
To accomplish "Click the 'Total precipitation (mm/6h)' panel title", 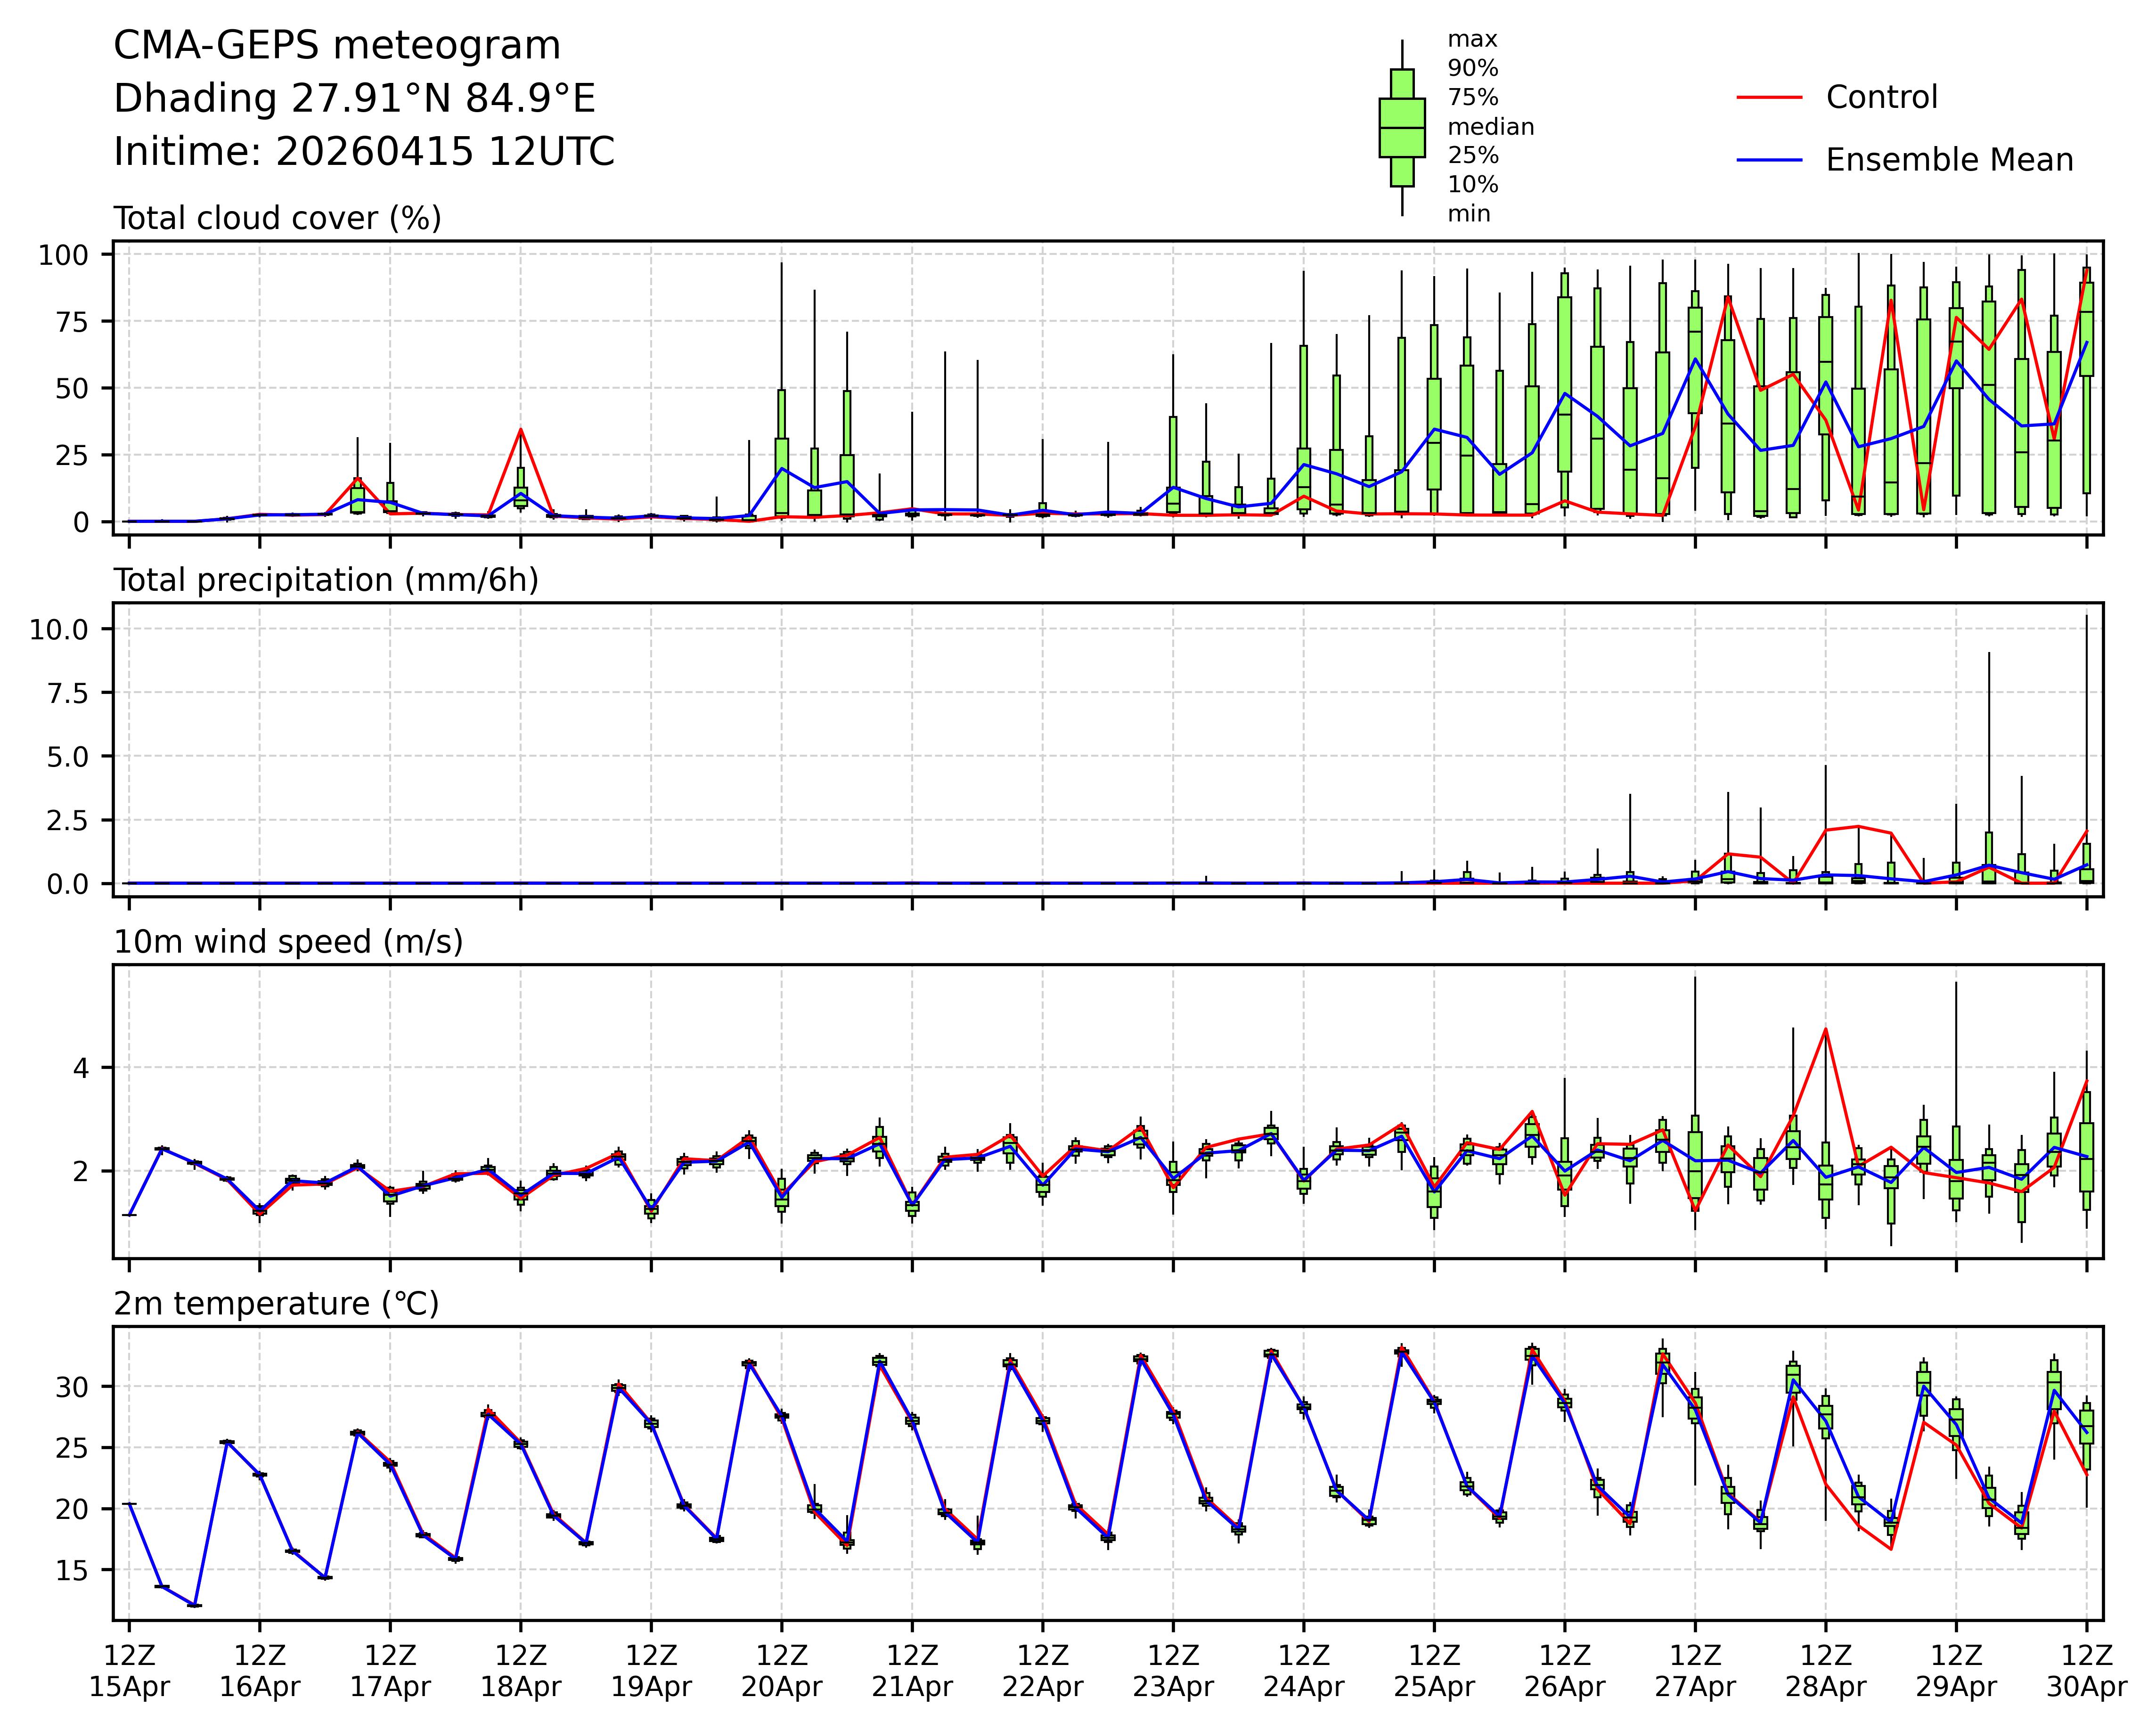I will (x=326, y=580).
